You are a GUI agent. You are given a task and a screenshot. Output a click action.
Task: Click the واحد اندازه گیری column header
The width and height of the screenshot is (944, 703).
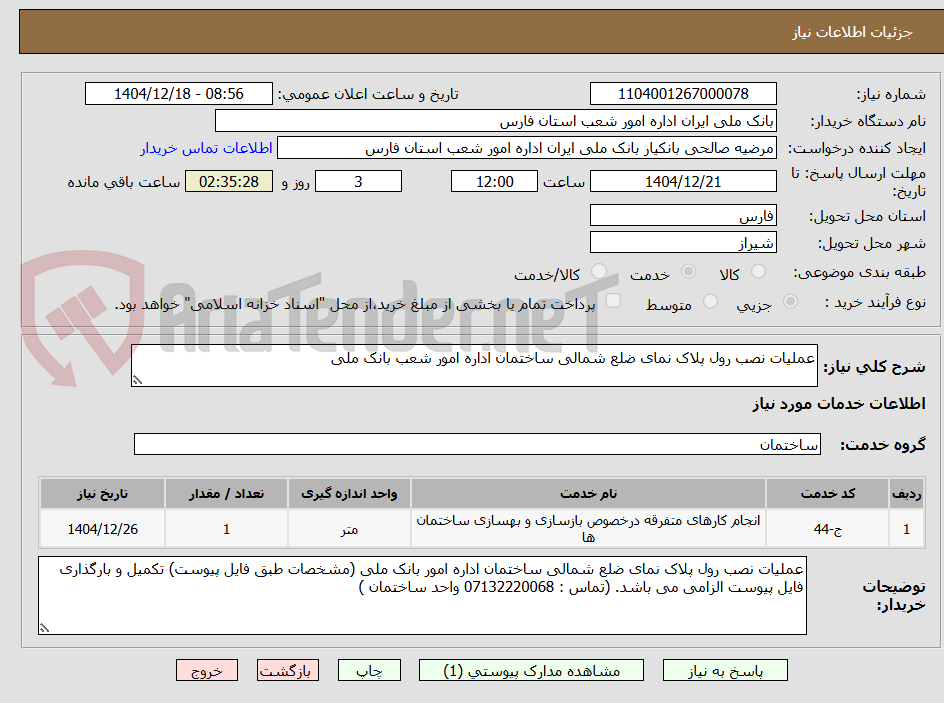pyautogui.click(x=349, y=494)
